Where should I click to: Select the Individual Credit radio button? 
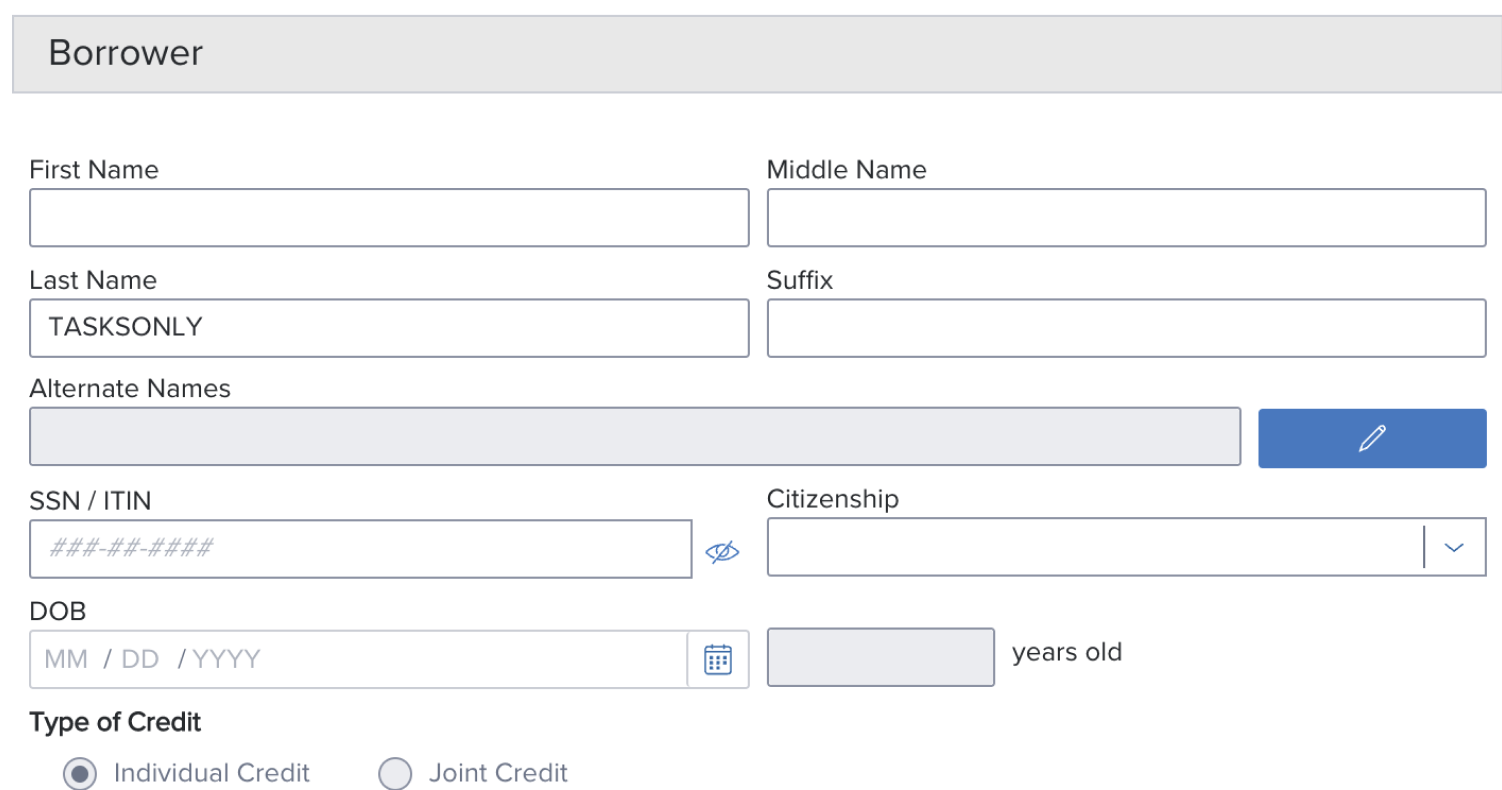pyautogui.click(x=80, y=774)
